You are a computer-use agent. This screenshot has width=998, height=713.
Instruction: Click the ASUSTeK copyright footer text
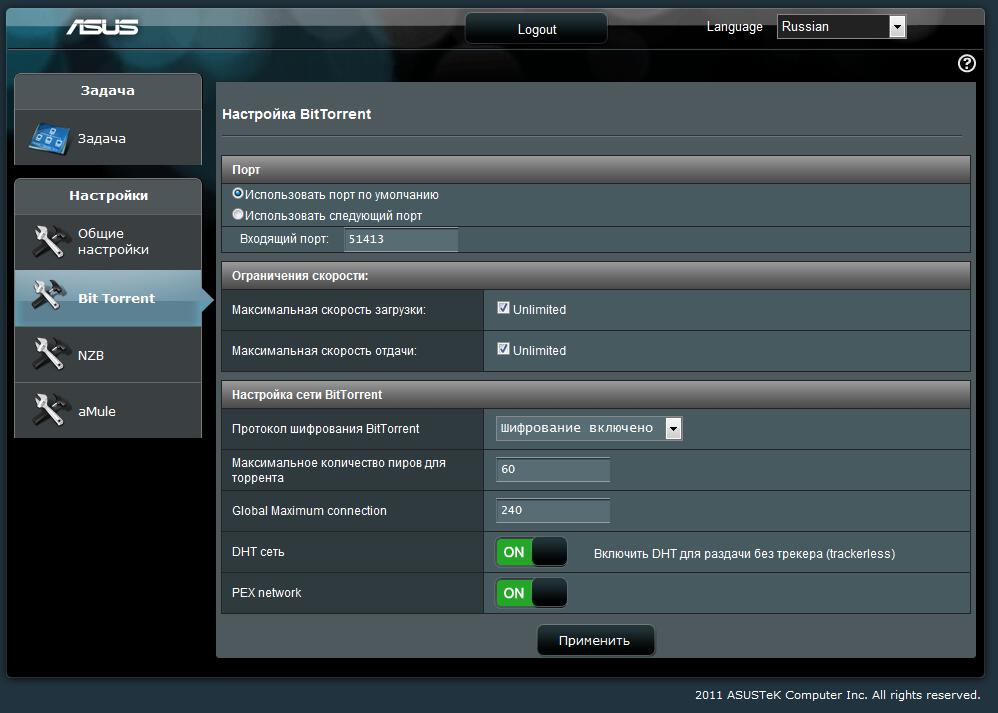tap(838, 695)
